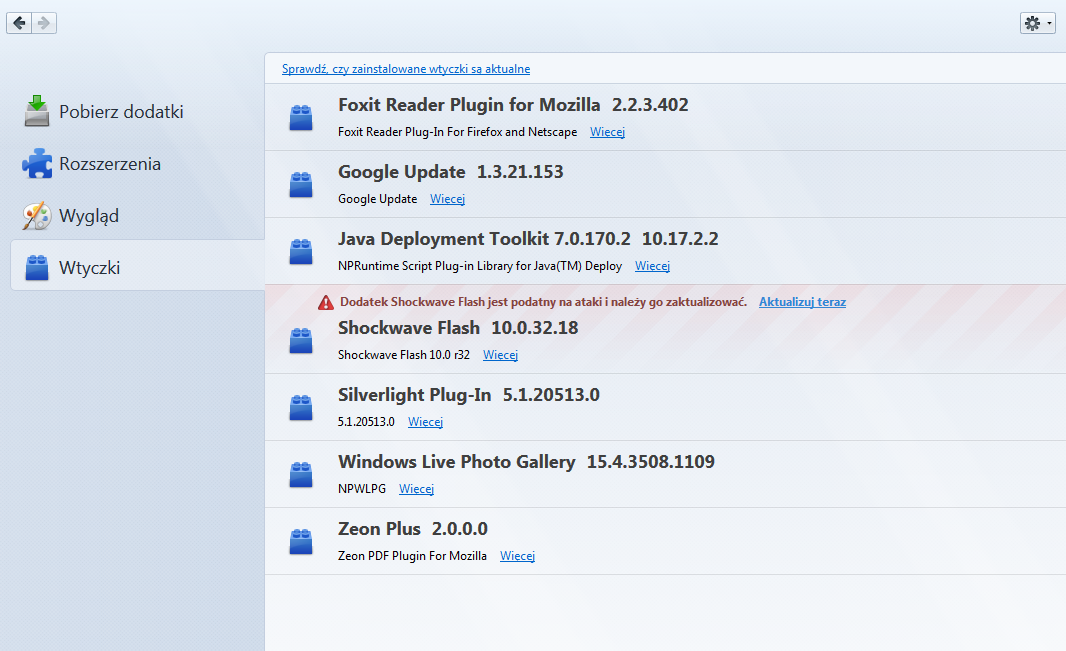Click the Google Update plugin brick icon
The height and width of the screenshot is (651, 1066).
tap(300, 185)
